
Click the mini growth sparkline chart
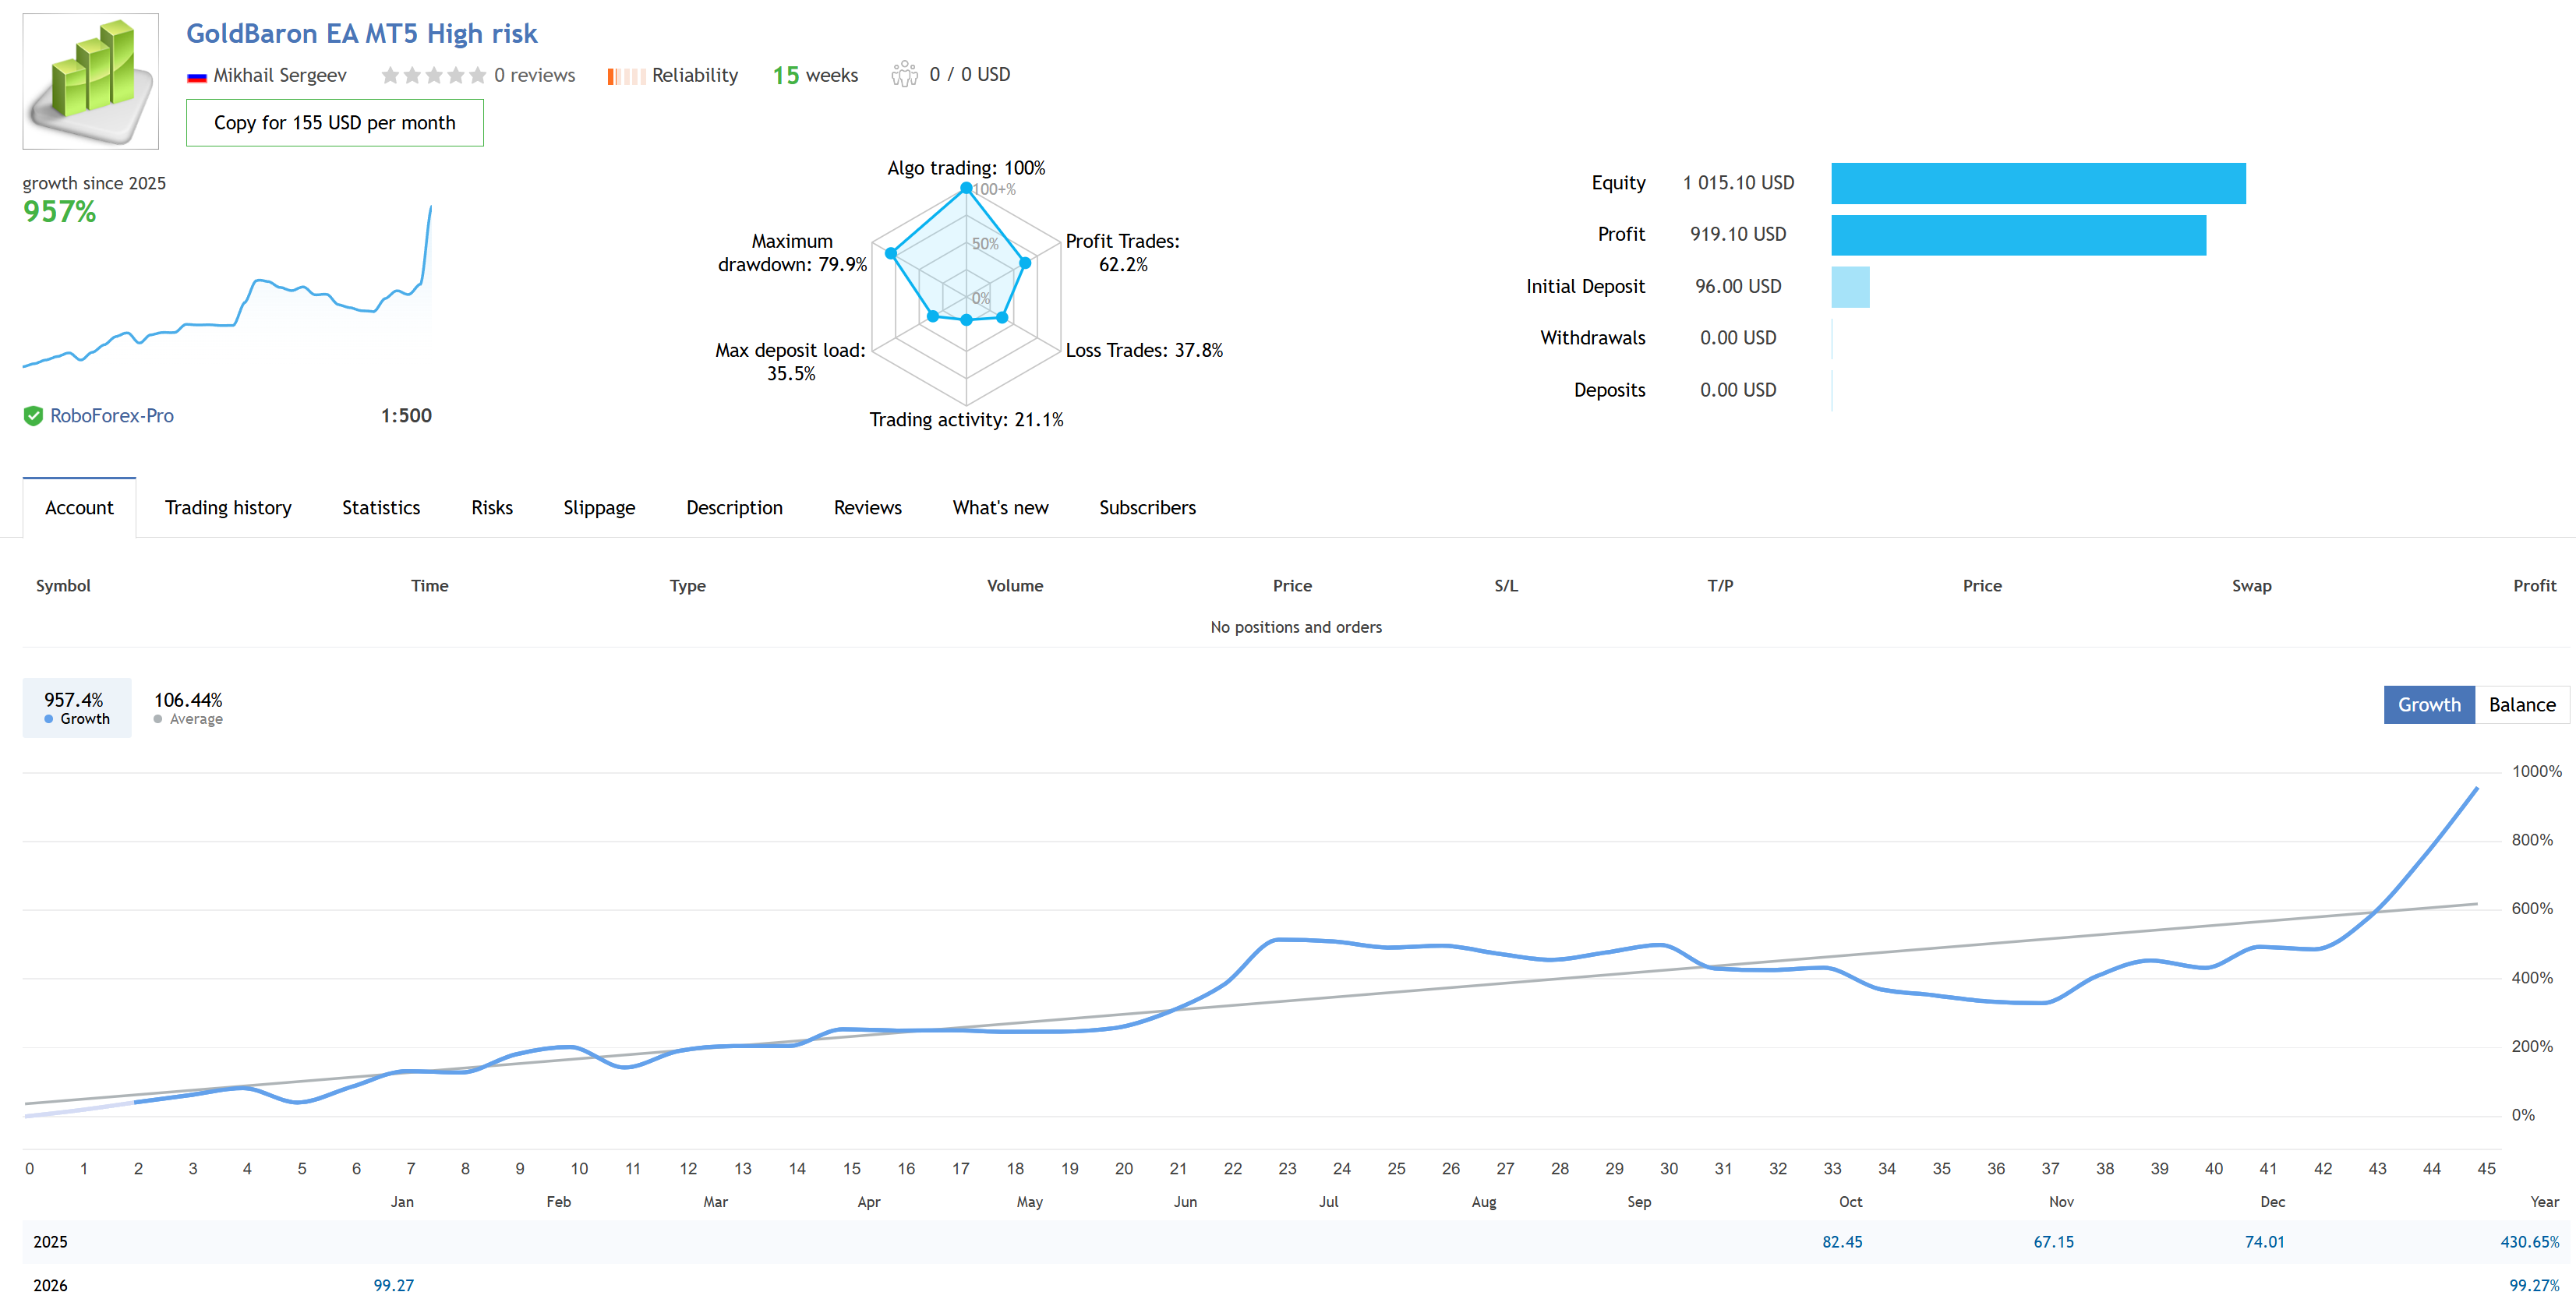coord(228,290)
